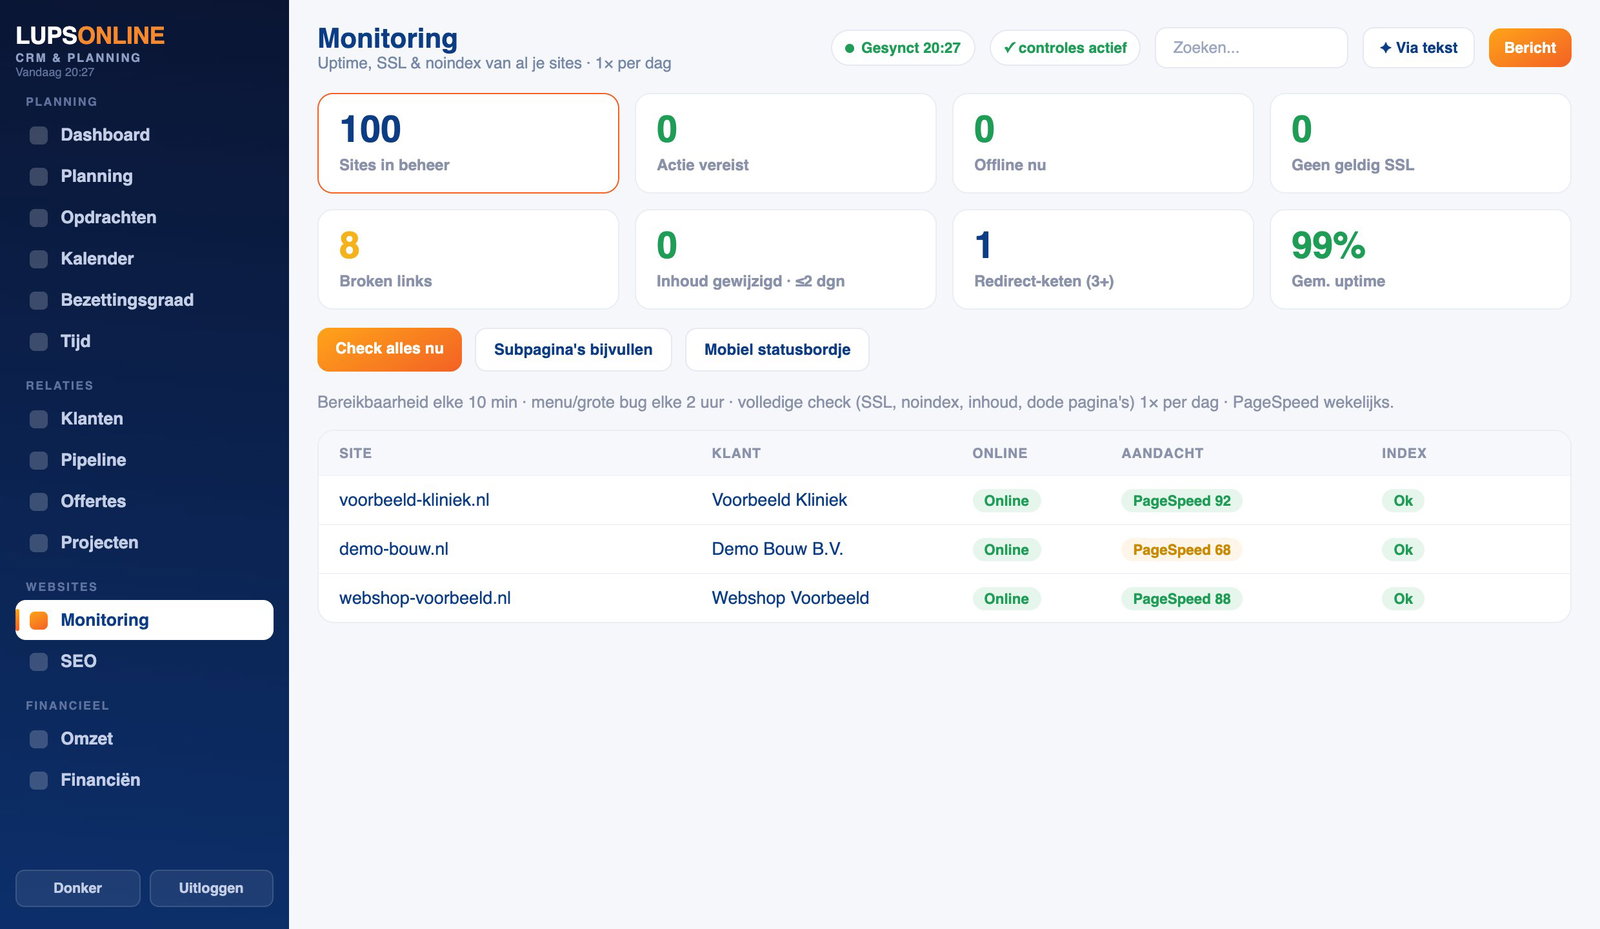Select the 8 Broken links card
The image size is (1600, 929).
pyautogui.click(x=468, y=259)
